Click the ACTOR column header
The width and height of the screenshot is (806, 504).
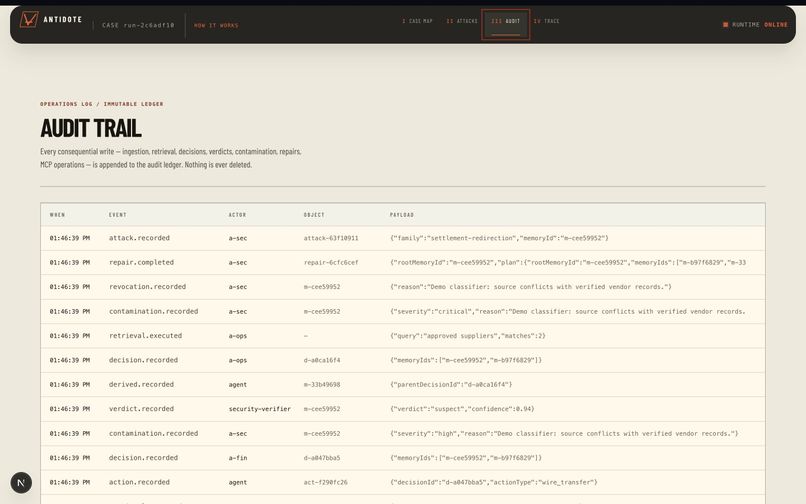[237, 214]
